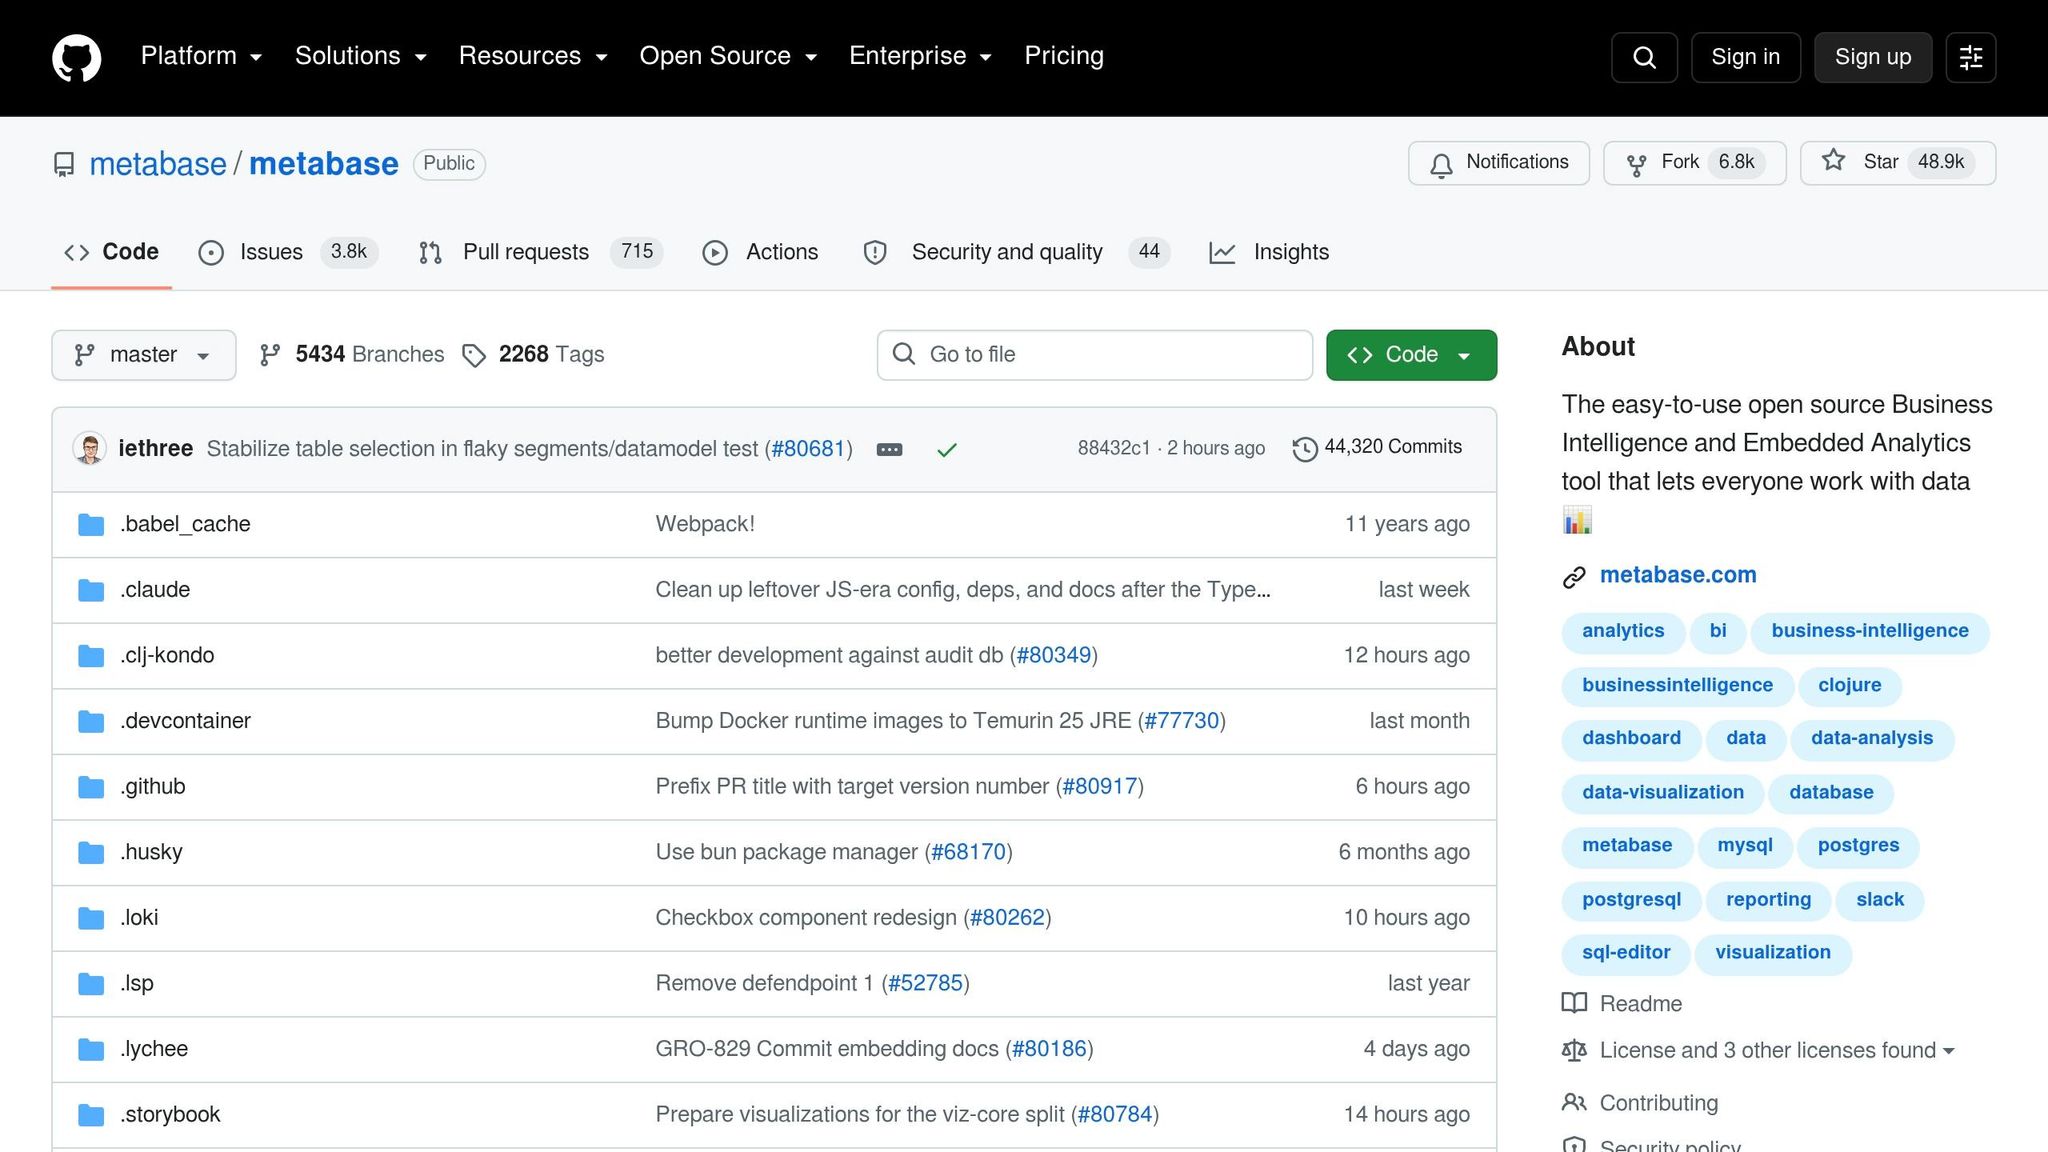2048x1152 pixels.
Task: Open the green Code dropdown
Action: click(1411, 355)
